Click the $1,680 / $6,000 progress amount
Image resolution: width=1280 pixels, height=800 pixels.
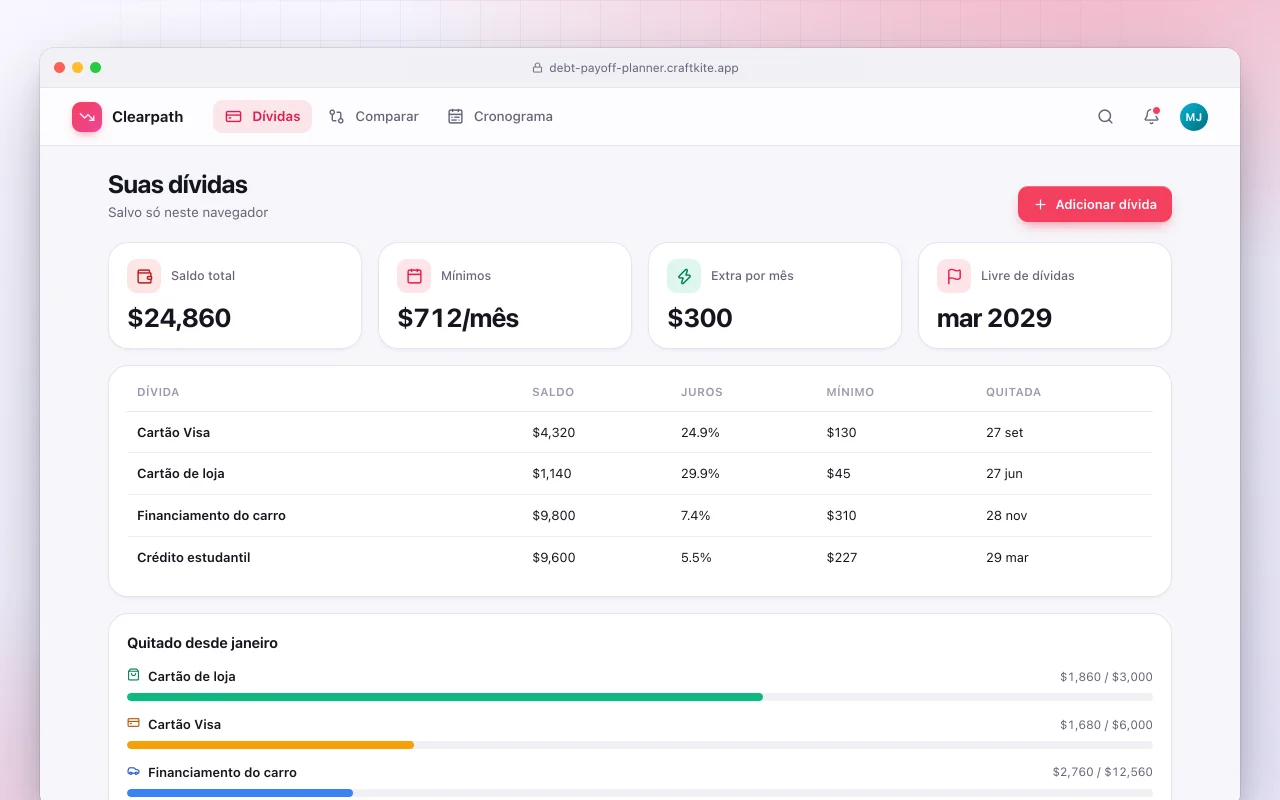[x=1106, y=725]
